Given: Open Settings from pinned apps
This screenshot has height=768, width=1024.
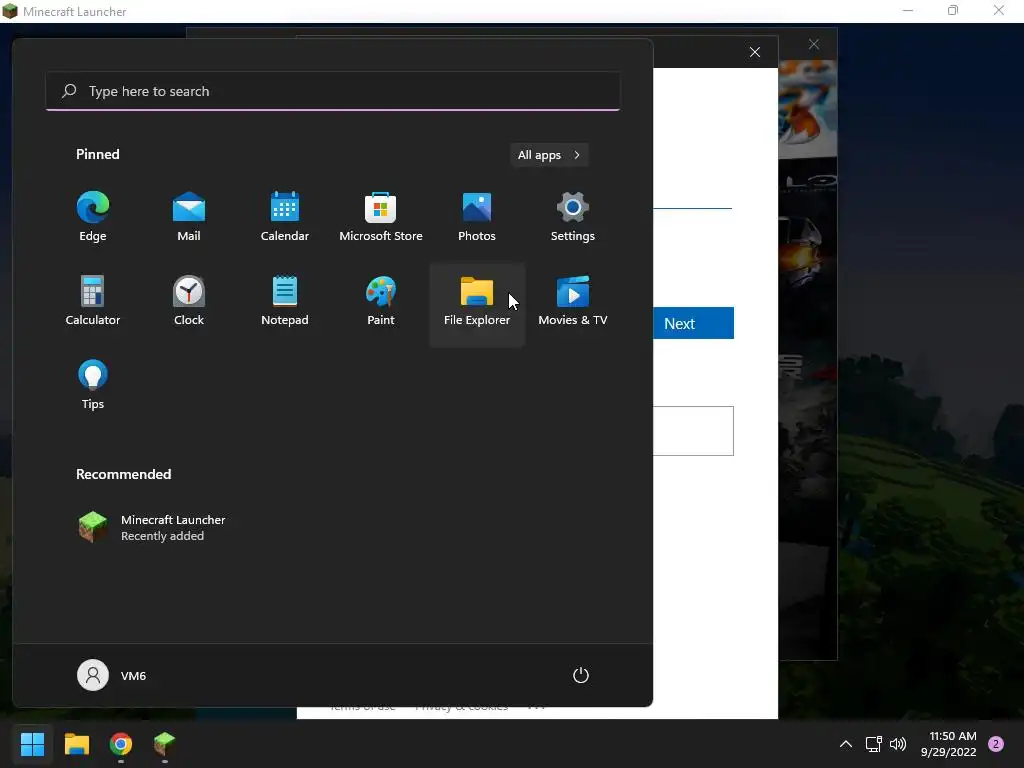Looking at the screenshot, I should [573, 217].
